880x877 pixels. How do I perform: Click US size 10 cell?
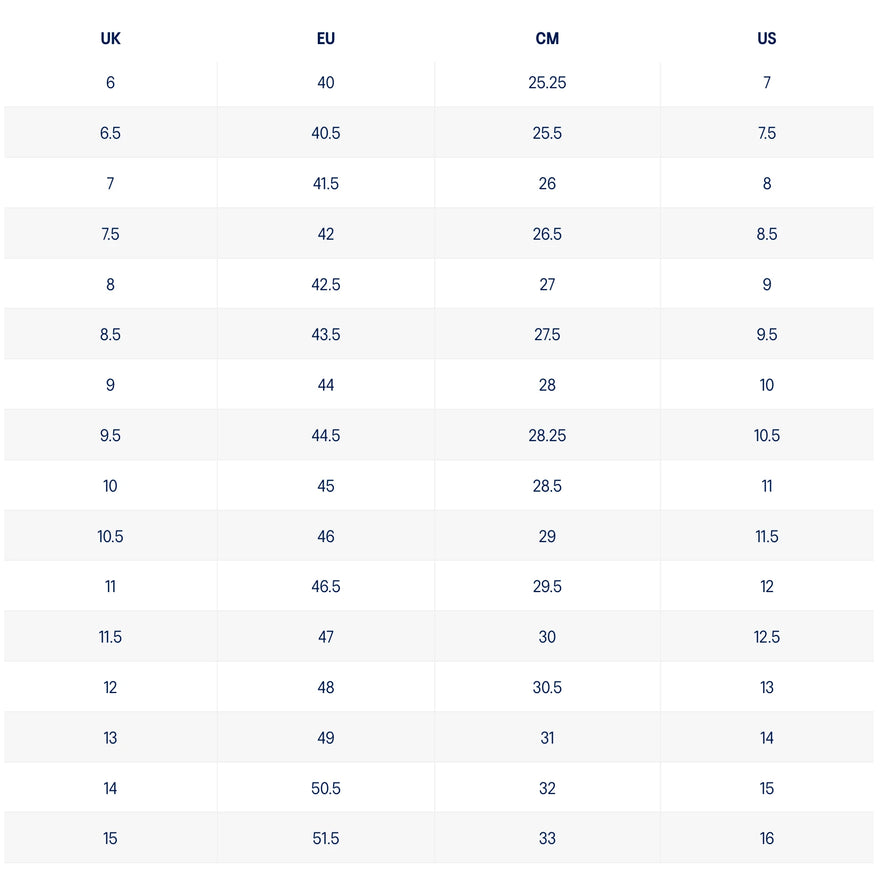pyautogui.click(x=767, y=385)
